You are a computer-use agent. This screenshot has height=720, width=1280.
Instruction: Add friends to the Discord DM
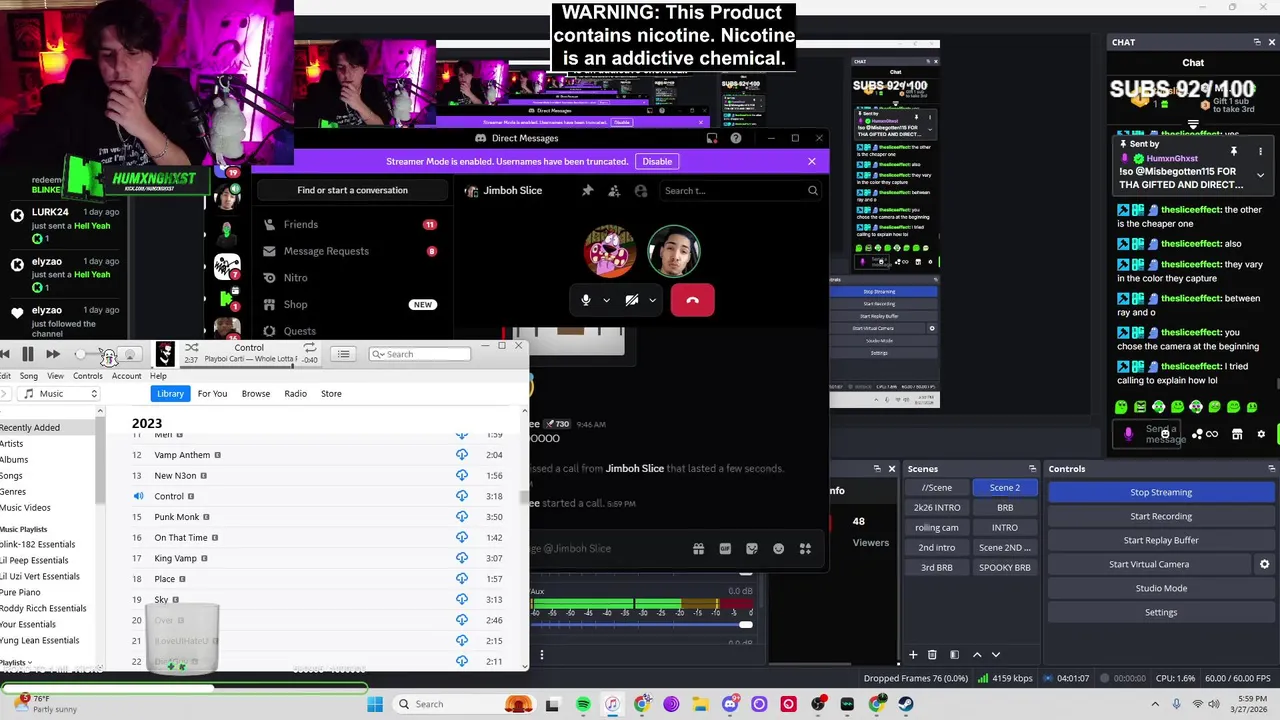[x=614, y=190]
